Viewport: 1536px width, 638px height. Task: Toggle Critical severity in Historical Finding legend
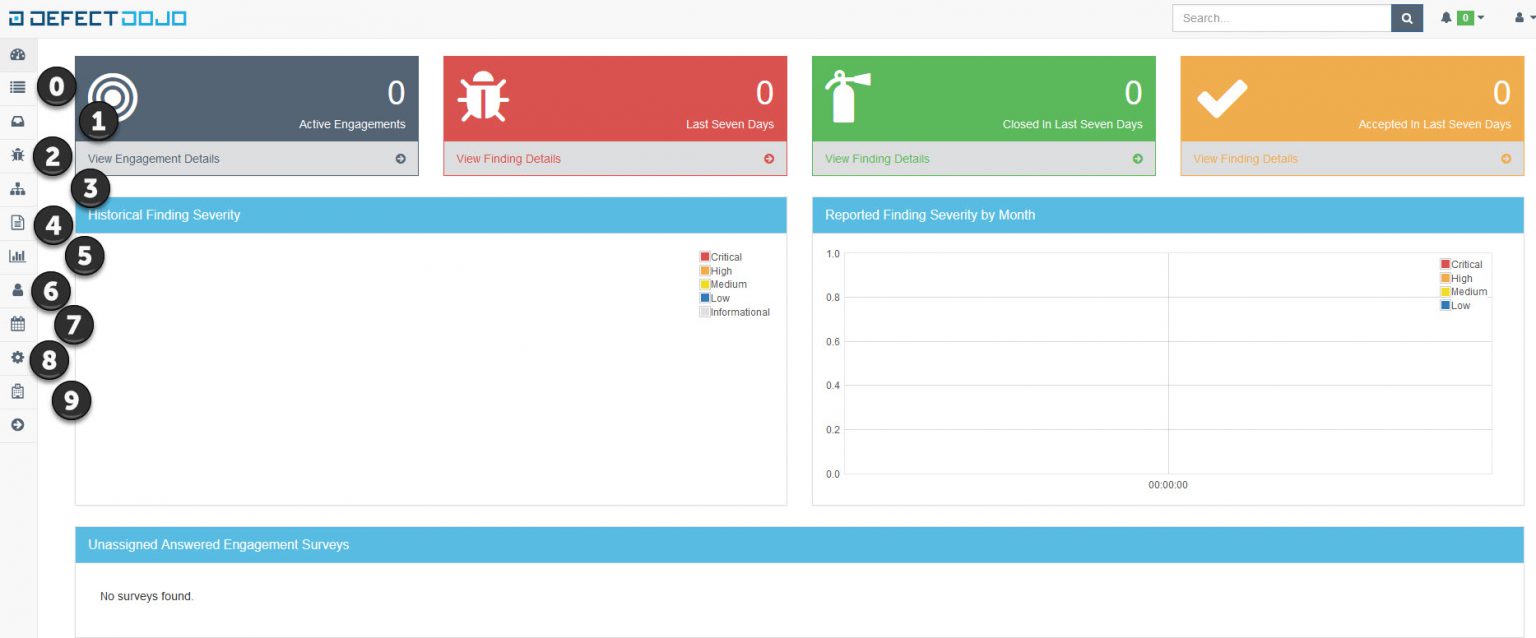(x=722, y=256)
